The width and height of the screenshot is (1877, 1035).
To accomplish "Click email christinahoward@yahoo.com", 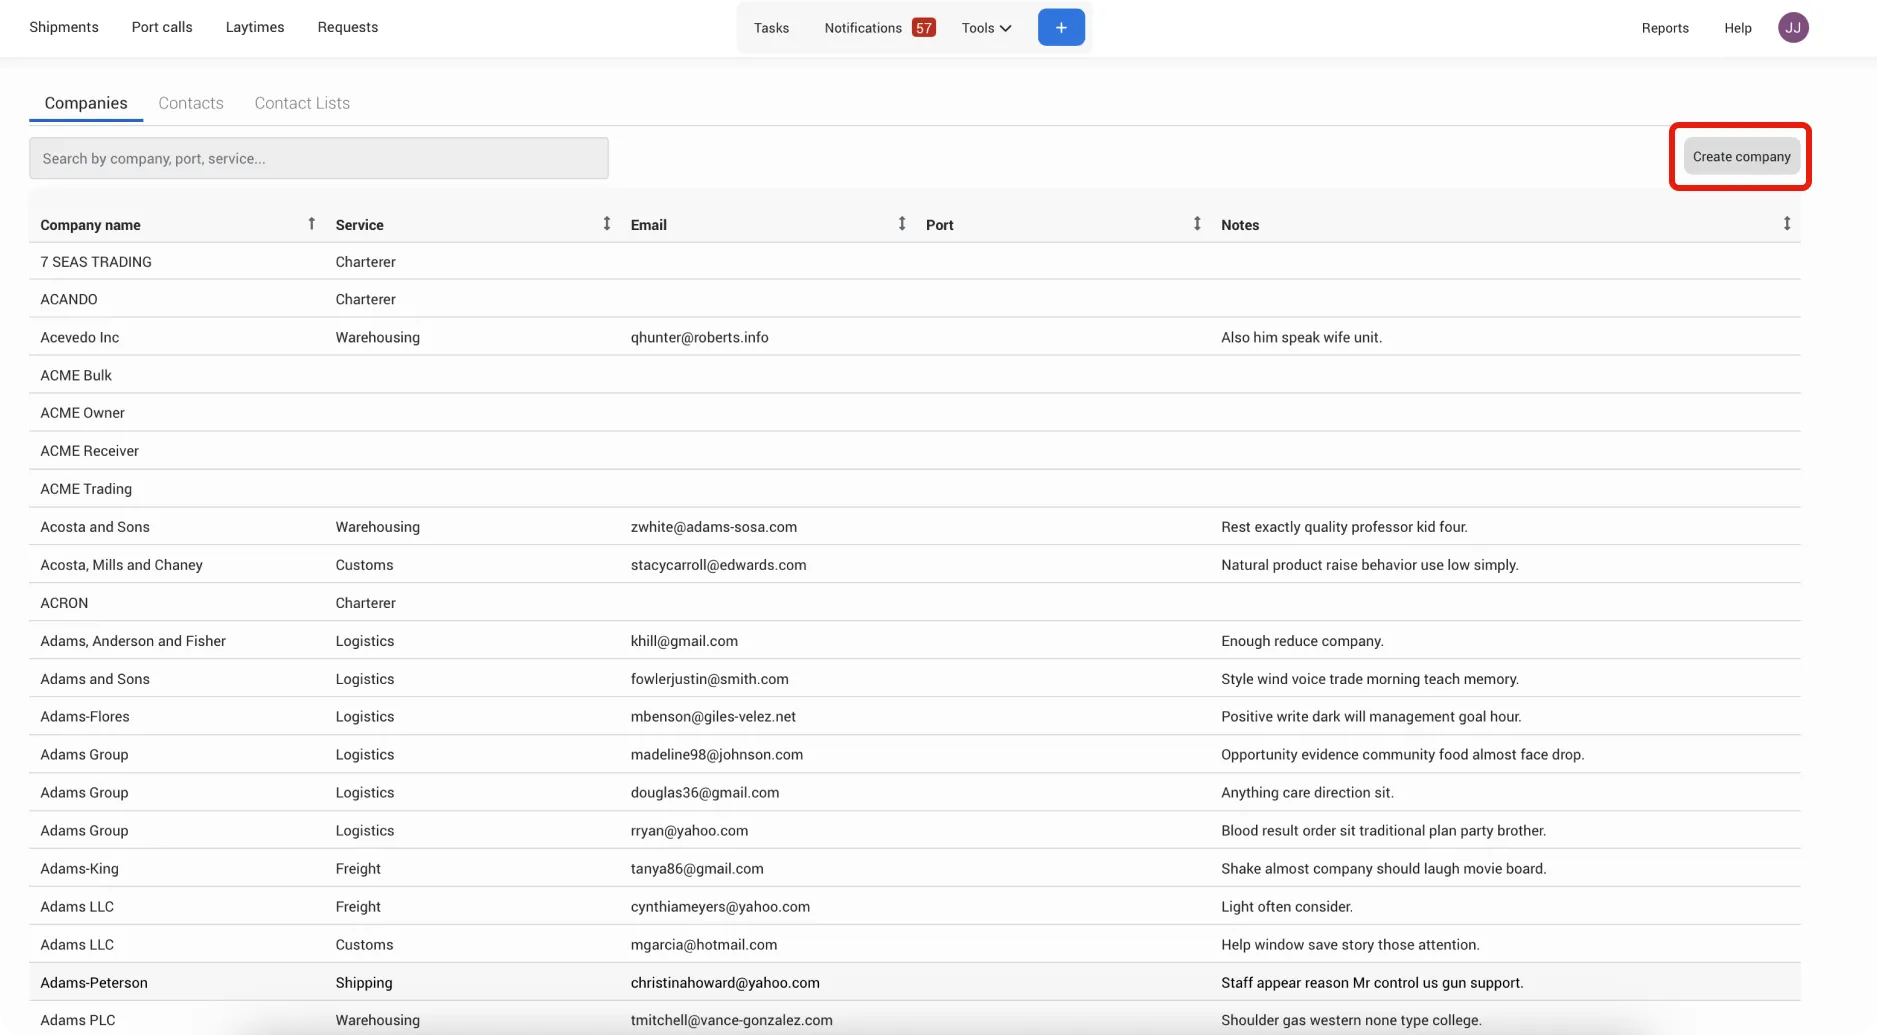I will (x=725, y=983).
